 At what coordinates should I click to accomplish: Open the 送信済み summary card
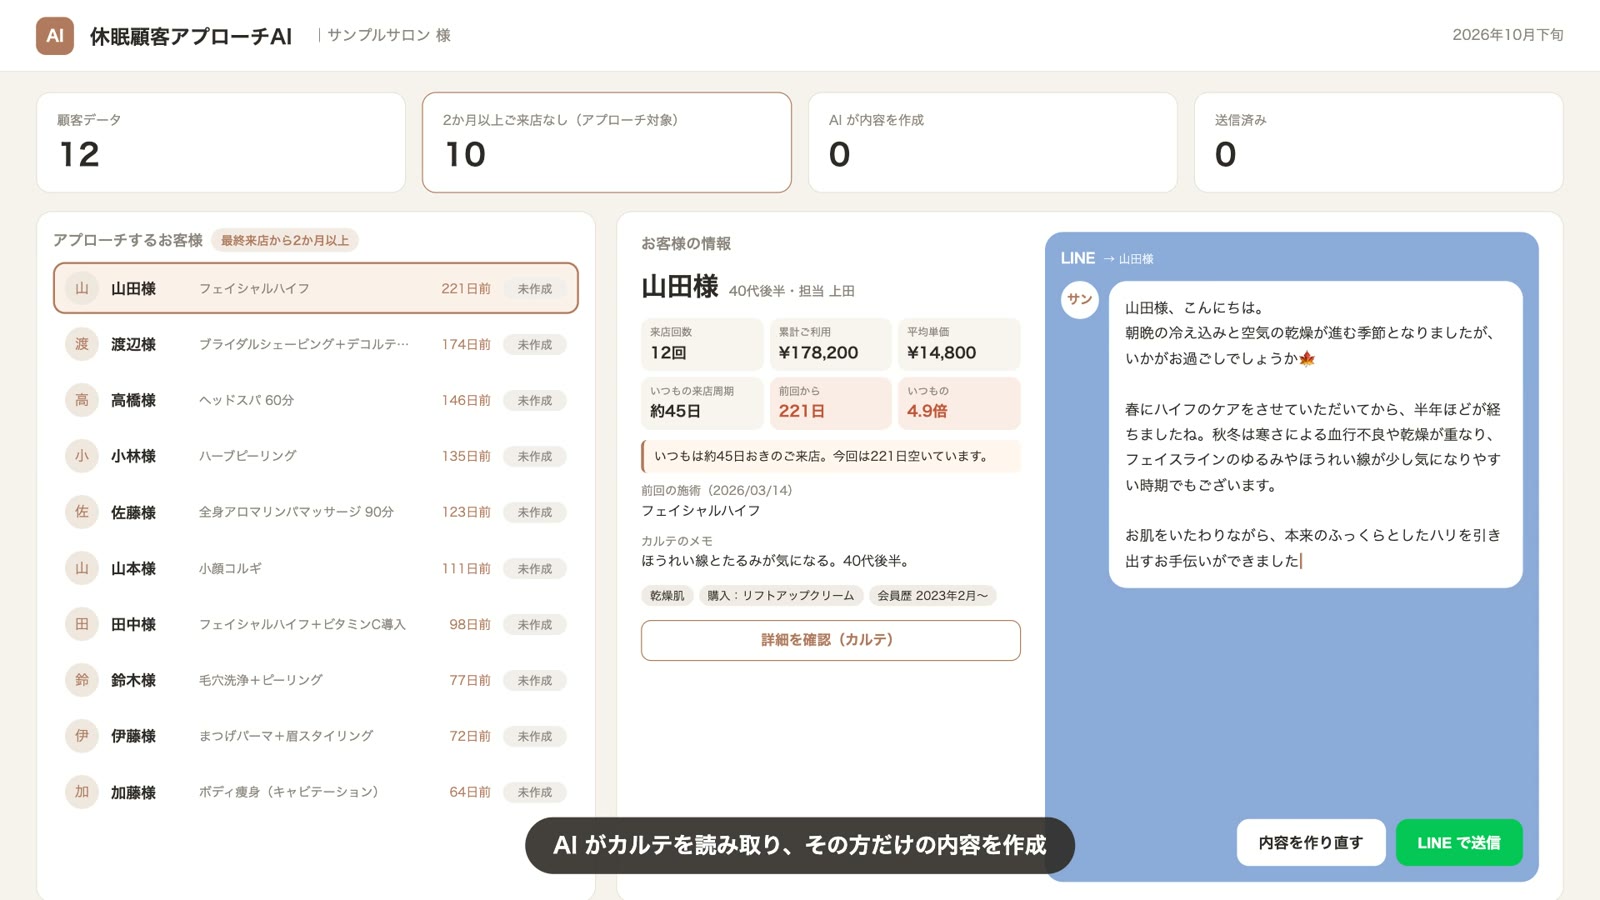[x=1379, y=142]
